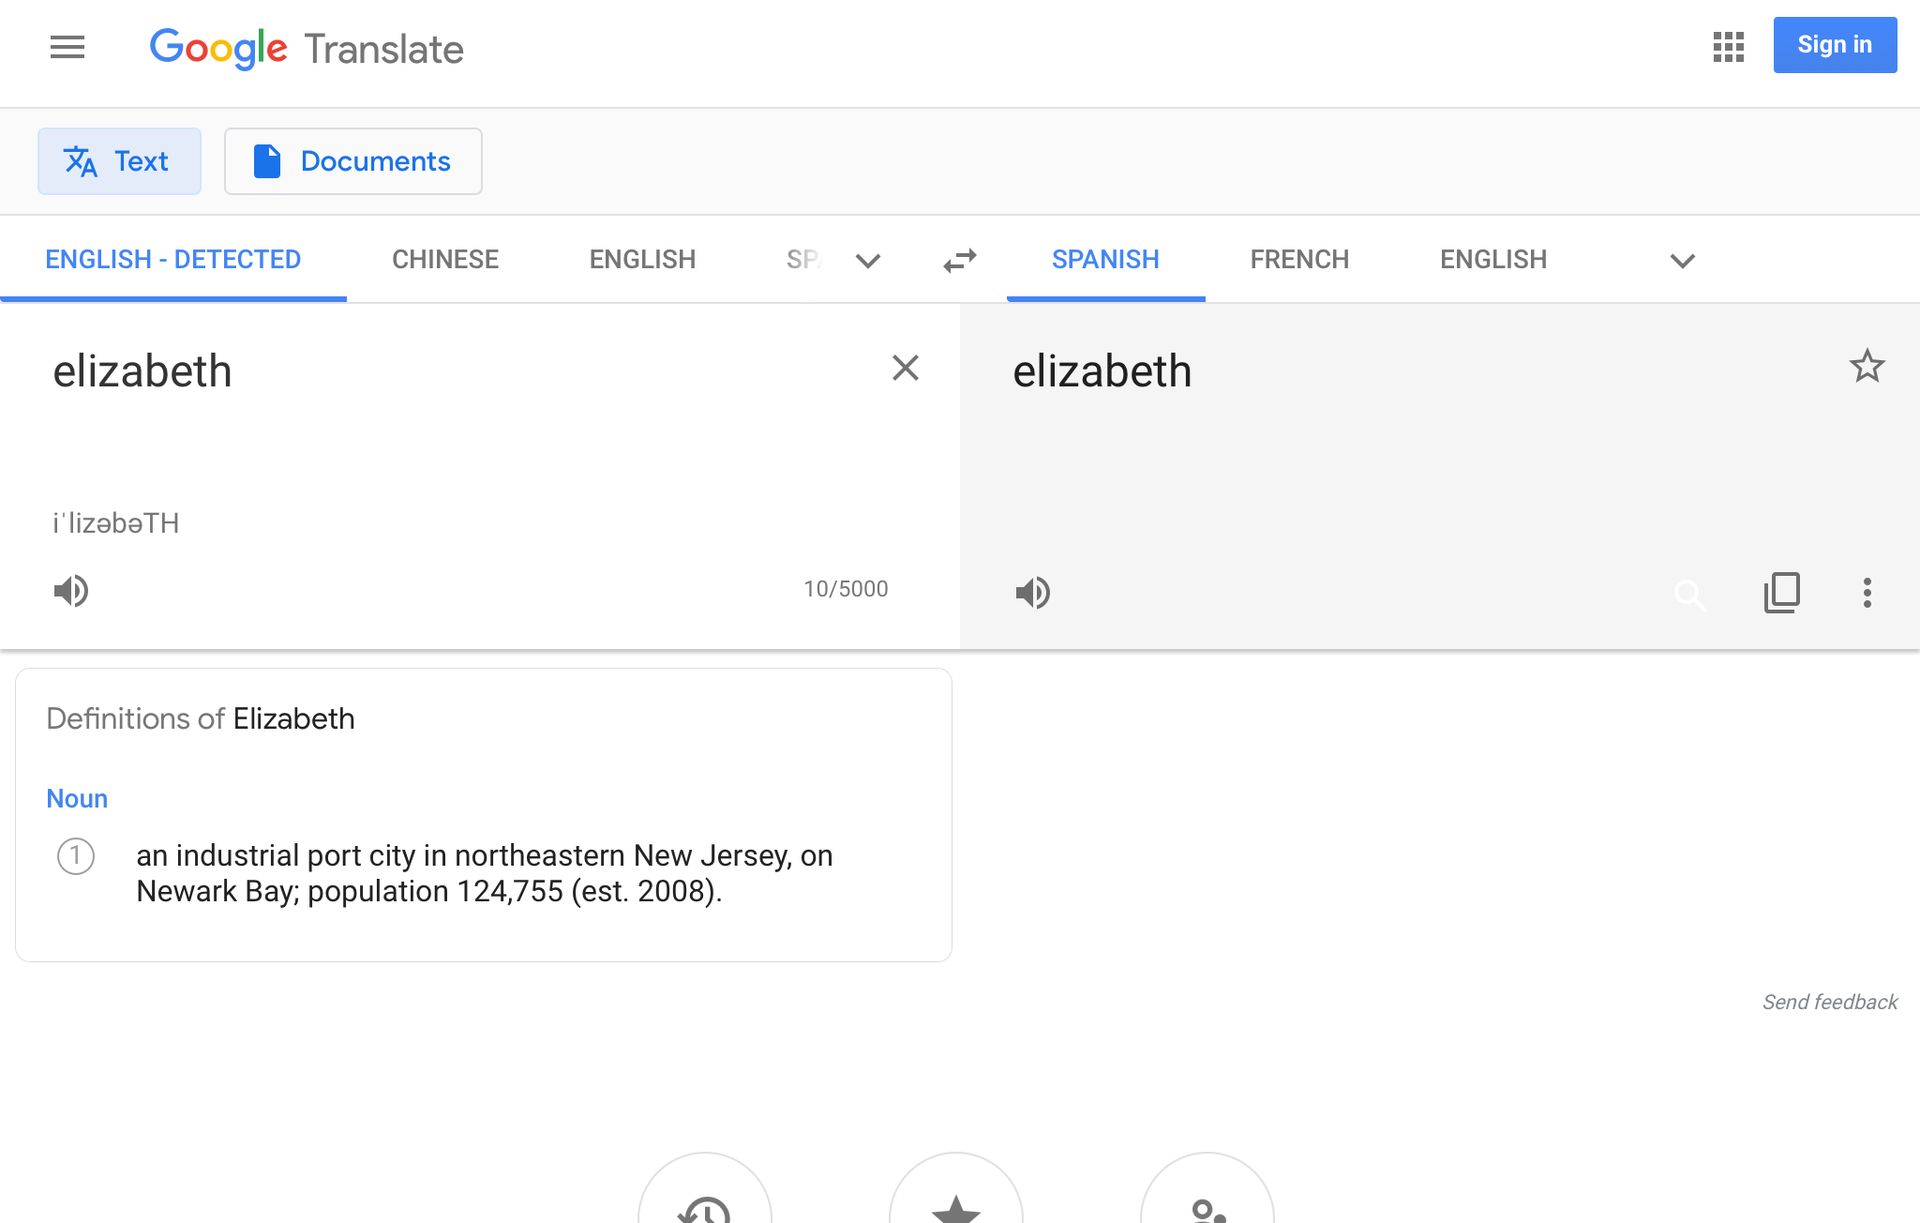Clear the source text with X

(x=905, y=368)
